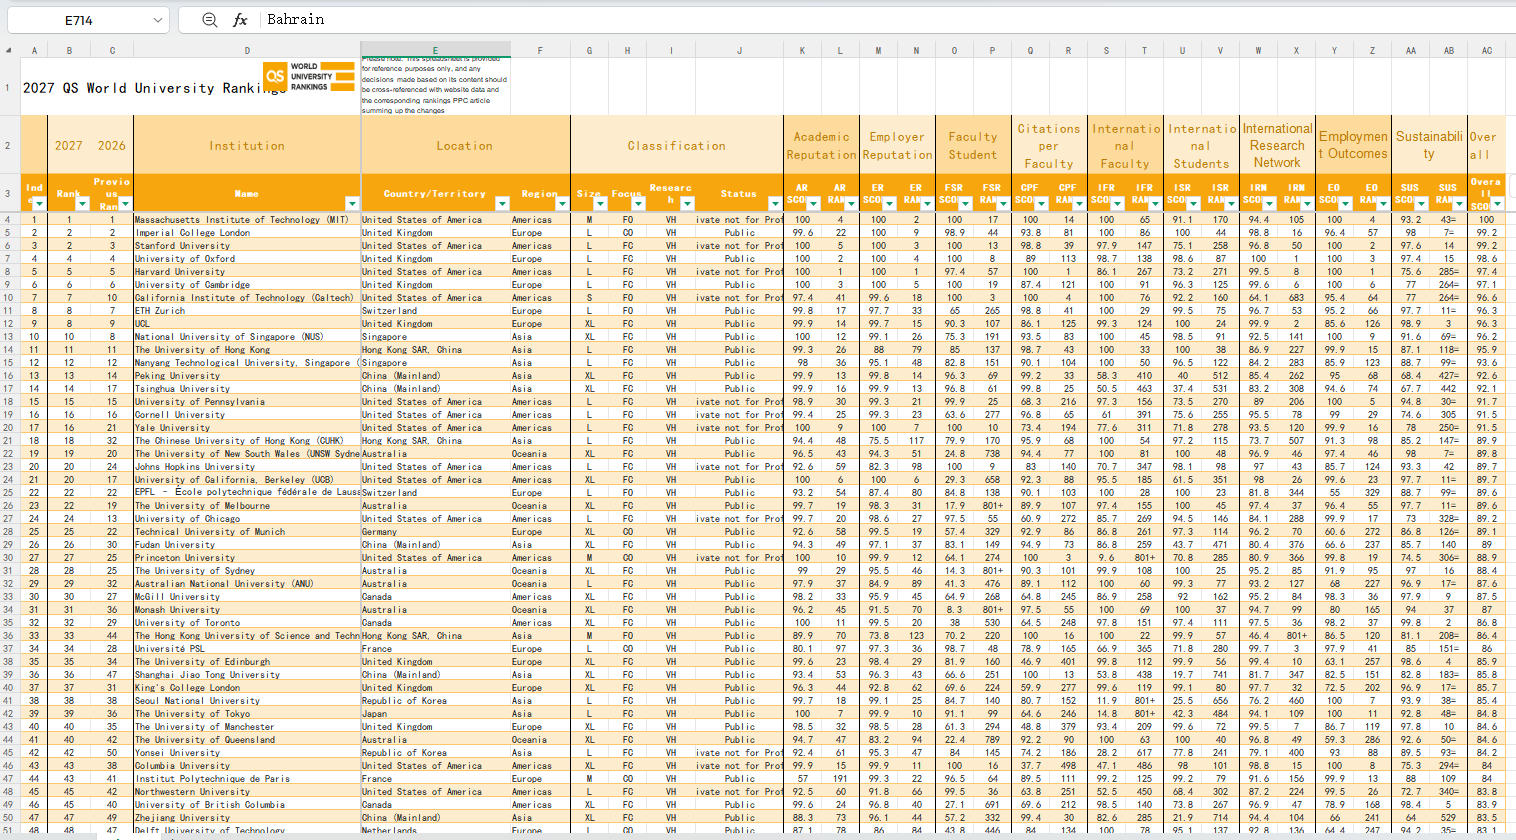Open the Previous Rank filter dropdown

click(125, 204)
